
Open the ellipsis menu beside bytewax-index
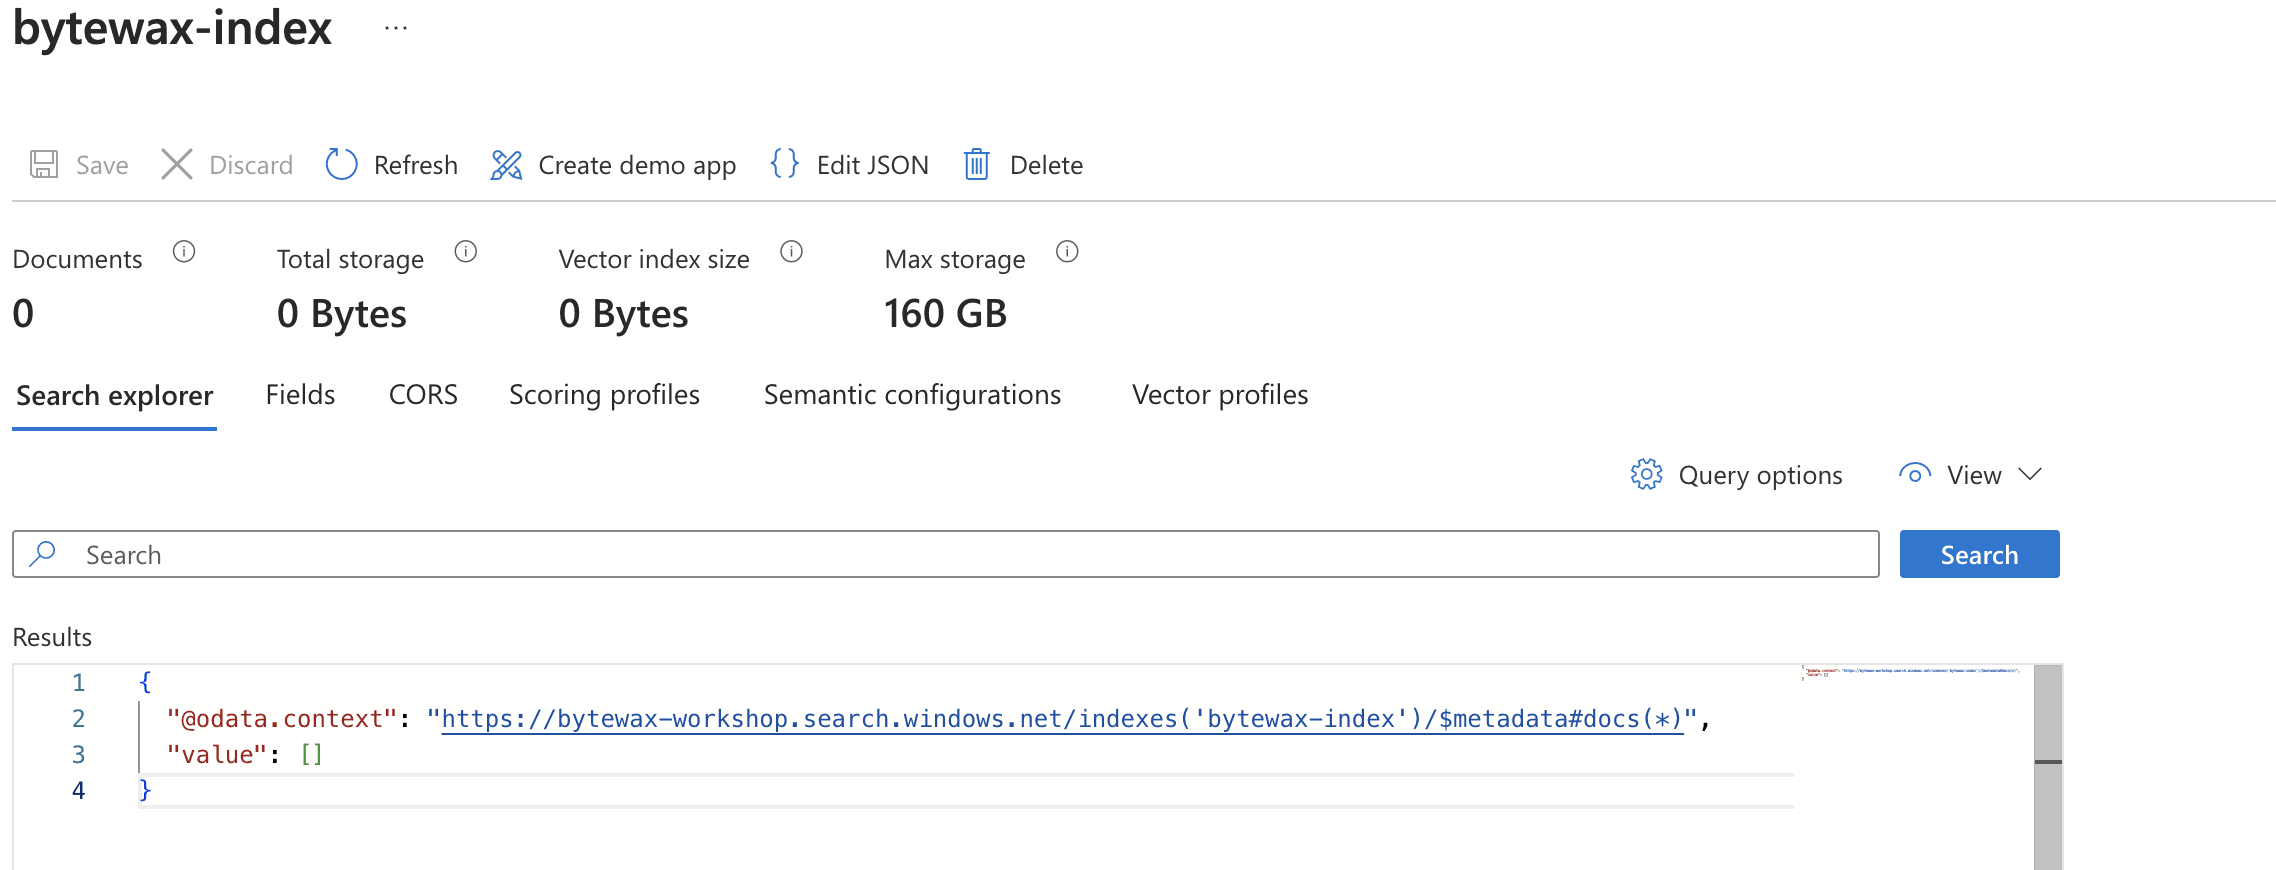[396, 29]
